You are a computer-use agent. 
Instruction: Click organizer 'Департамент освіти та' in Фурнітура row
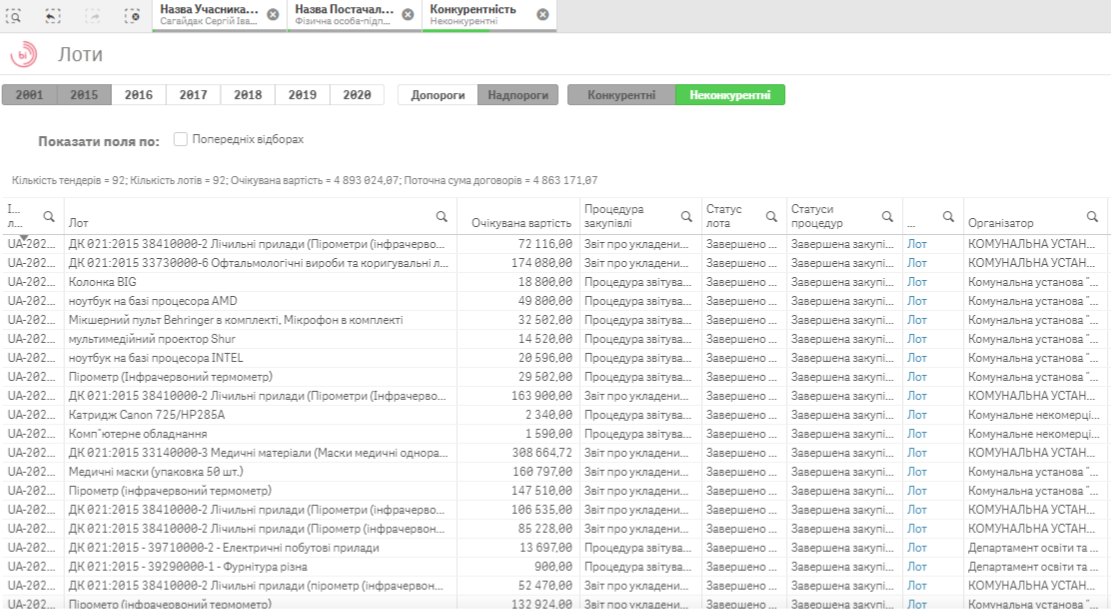coord(1033,567)
